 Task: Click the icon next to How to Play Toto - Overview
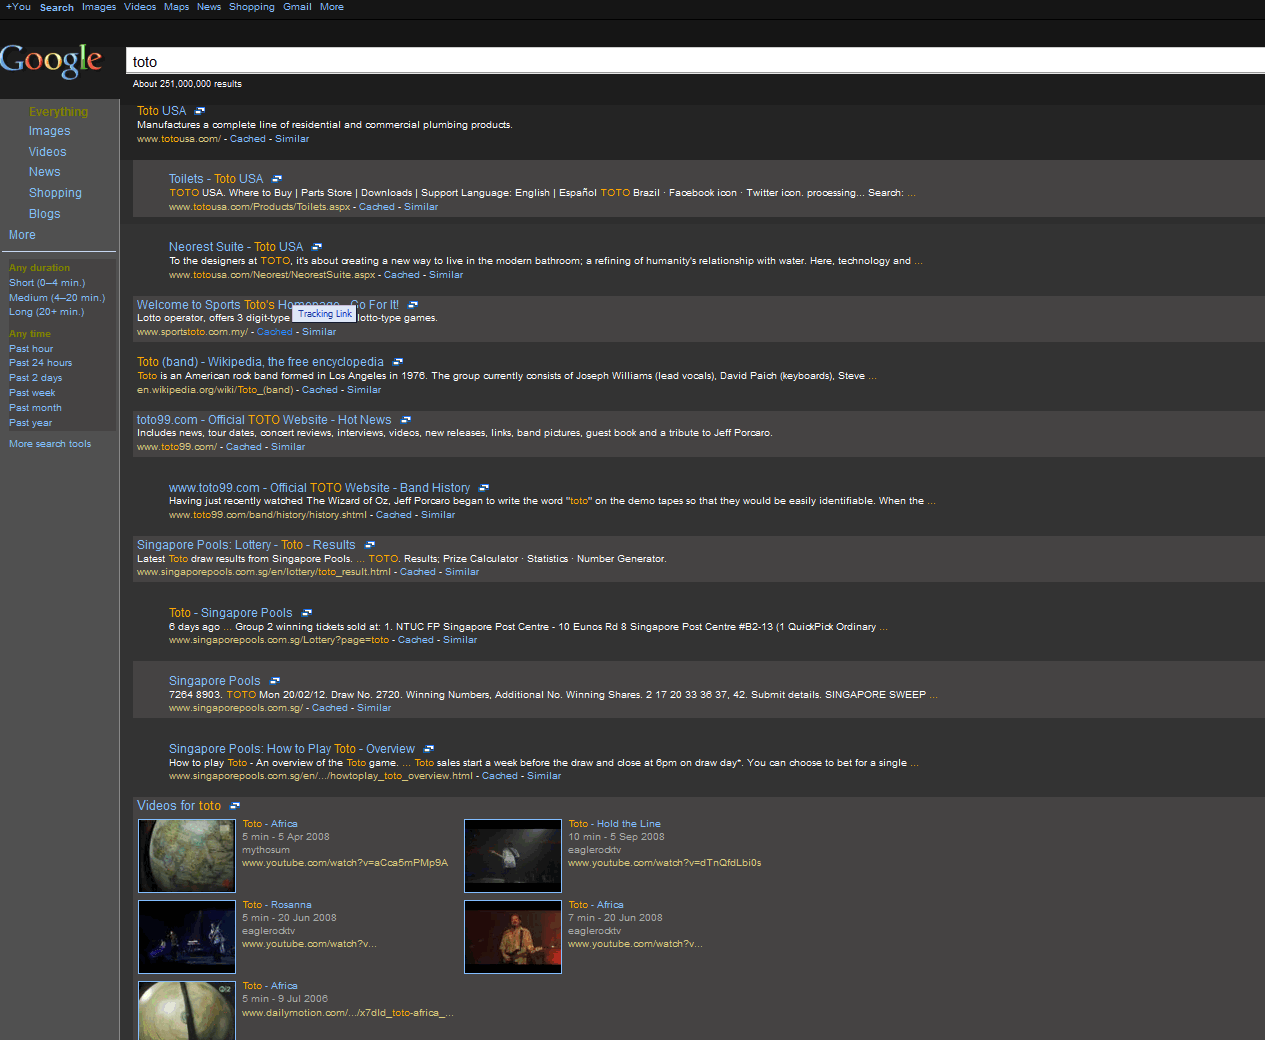[428, 749]
